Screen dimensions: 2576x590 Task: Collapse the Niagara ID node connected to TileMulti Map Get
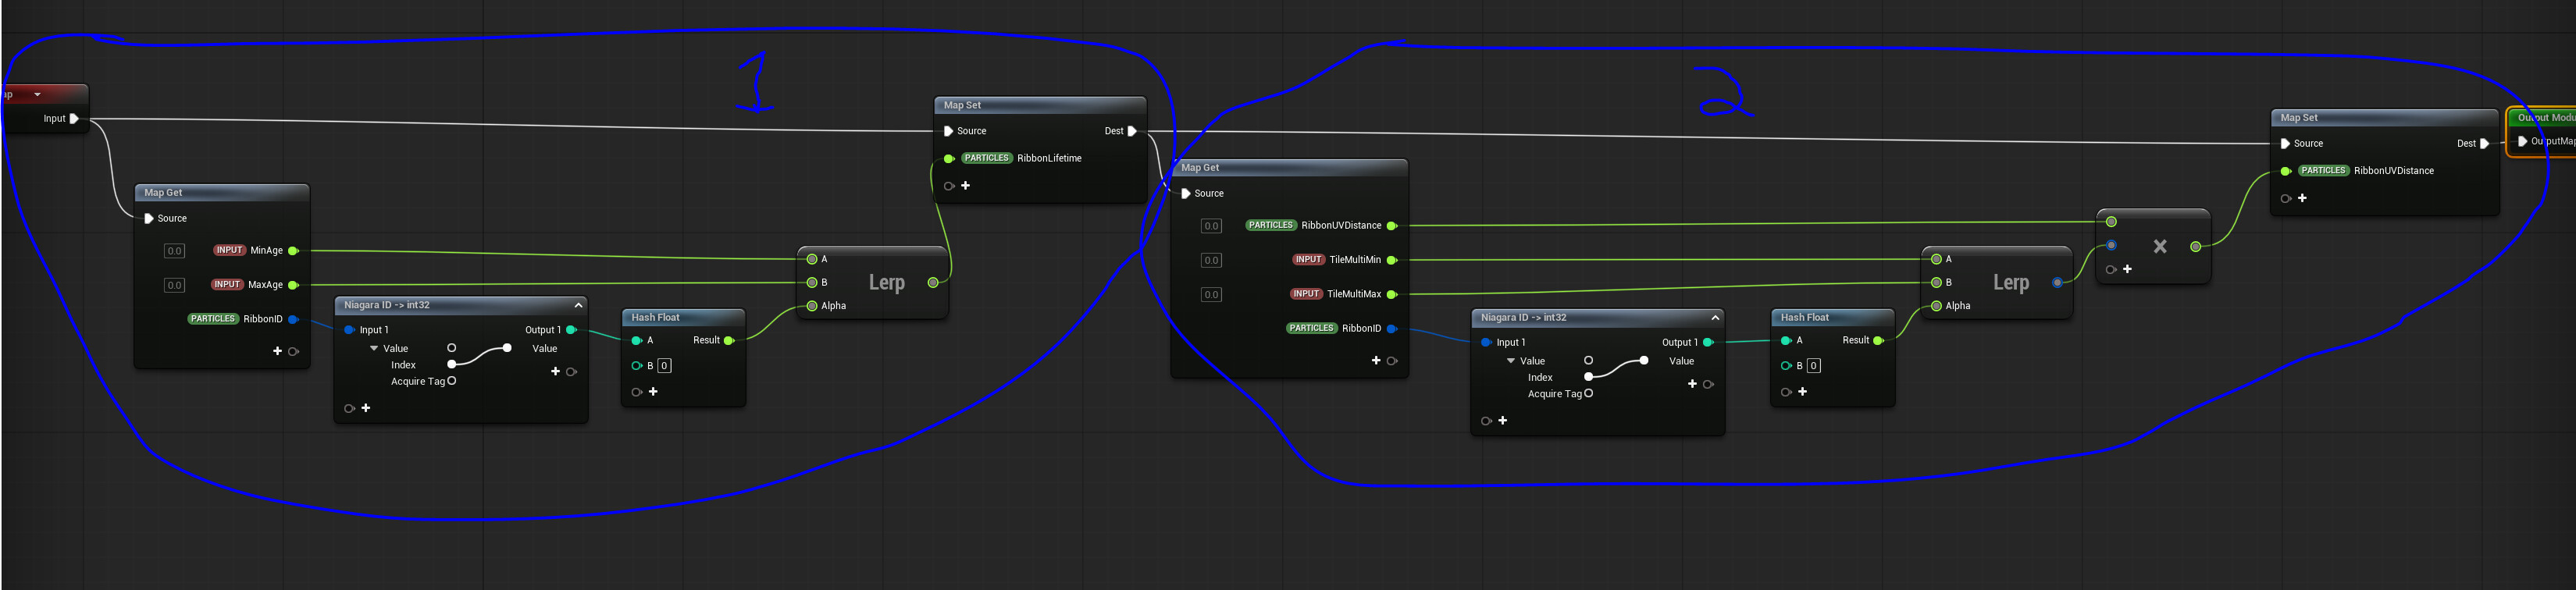[x=1715, y=318]
